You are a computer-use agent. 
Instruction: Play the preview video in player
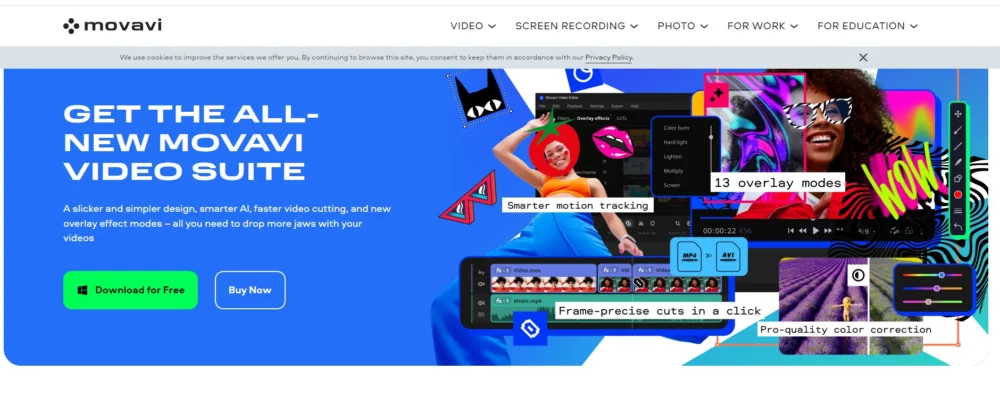[x=815, y=230]
